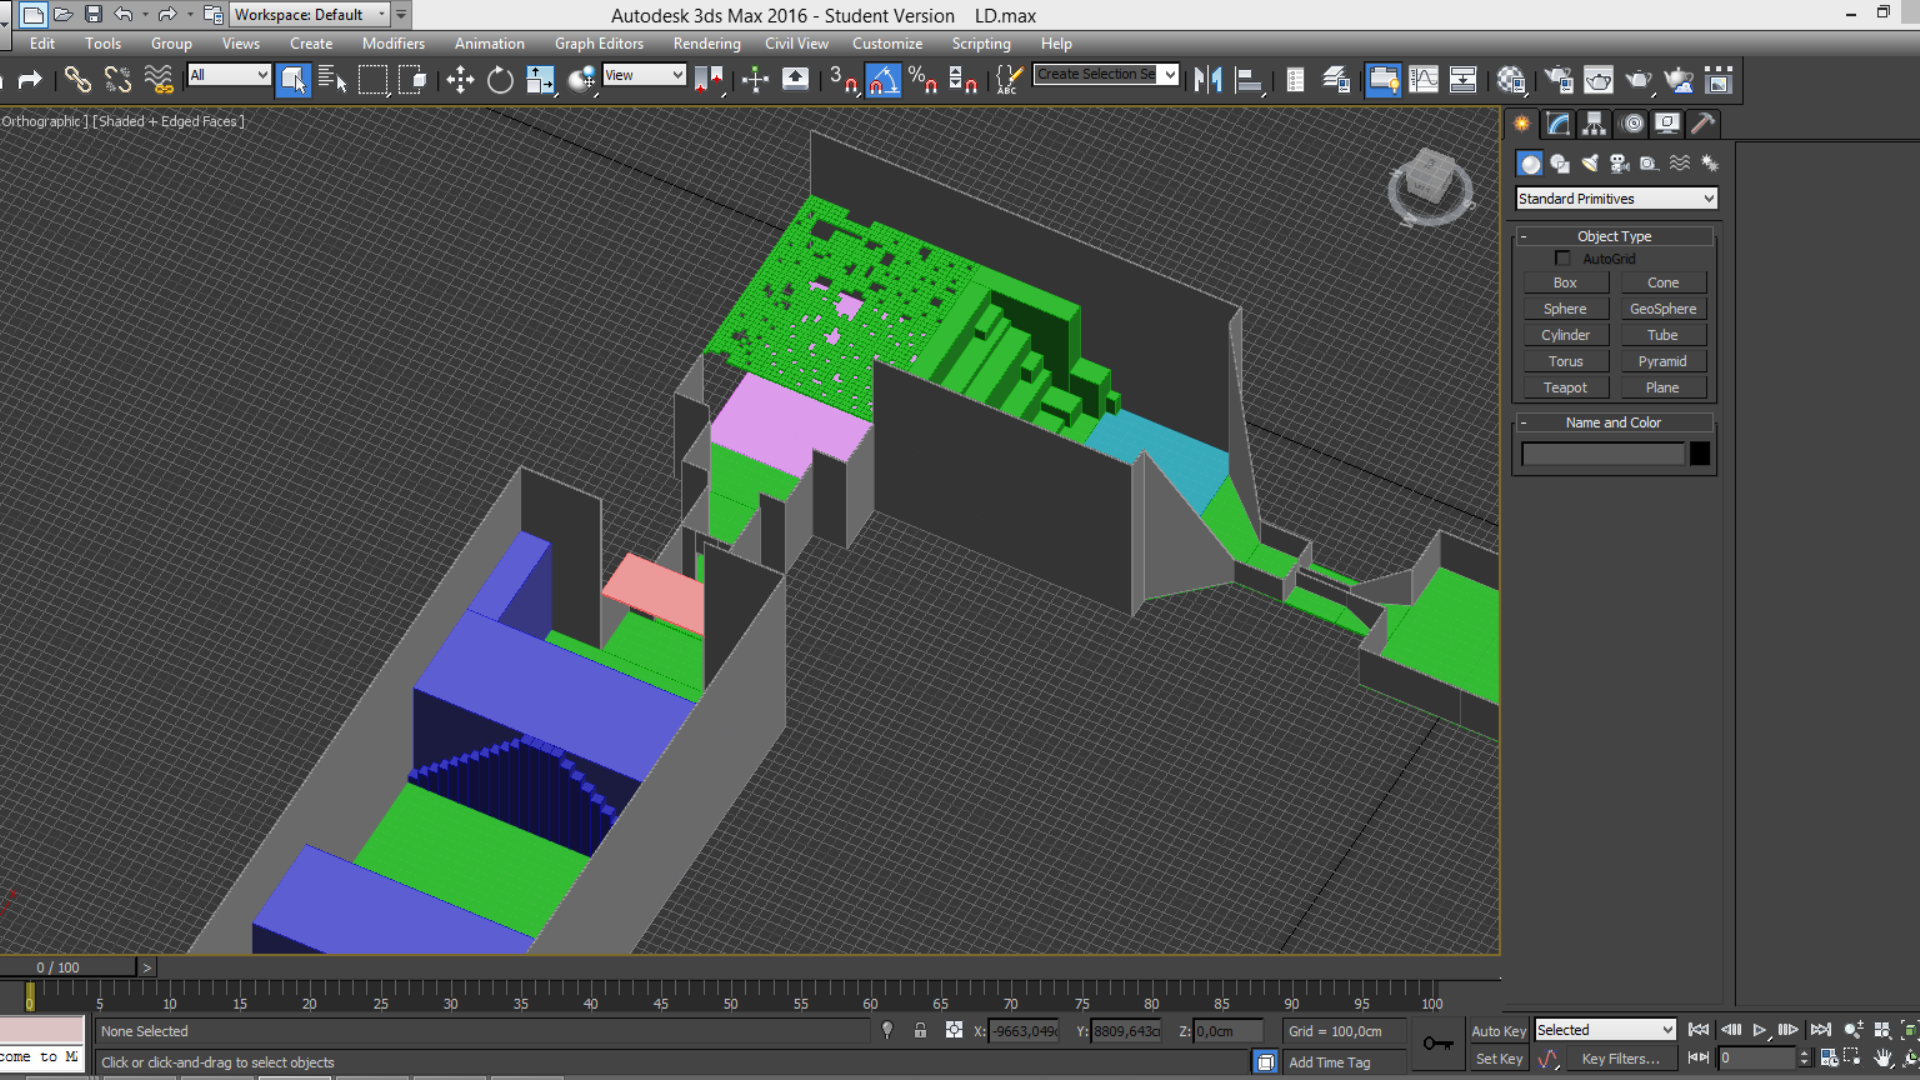Open the Display panel tab
The height and width of the screenshot is (1080, 1920).
click(1667, 123)
